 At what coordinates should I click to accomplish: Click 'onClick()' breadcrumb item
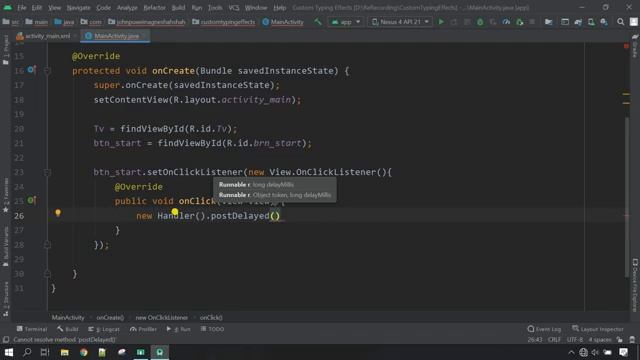pos(211,318)
